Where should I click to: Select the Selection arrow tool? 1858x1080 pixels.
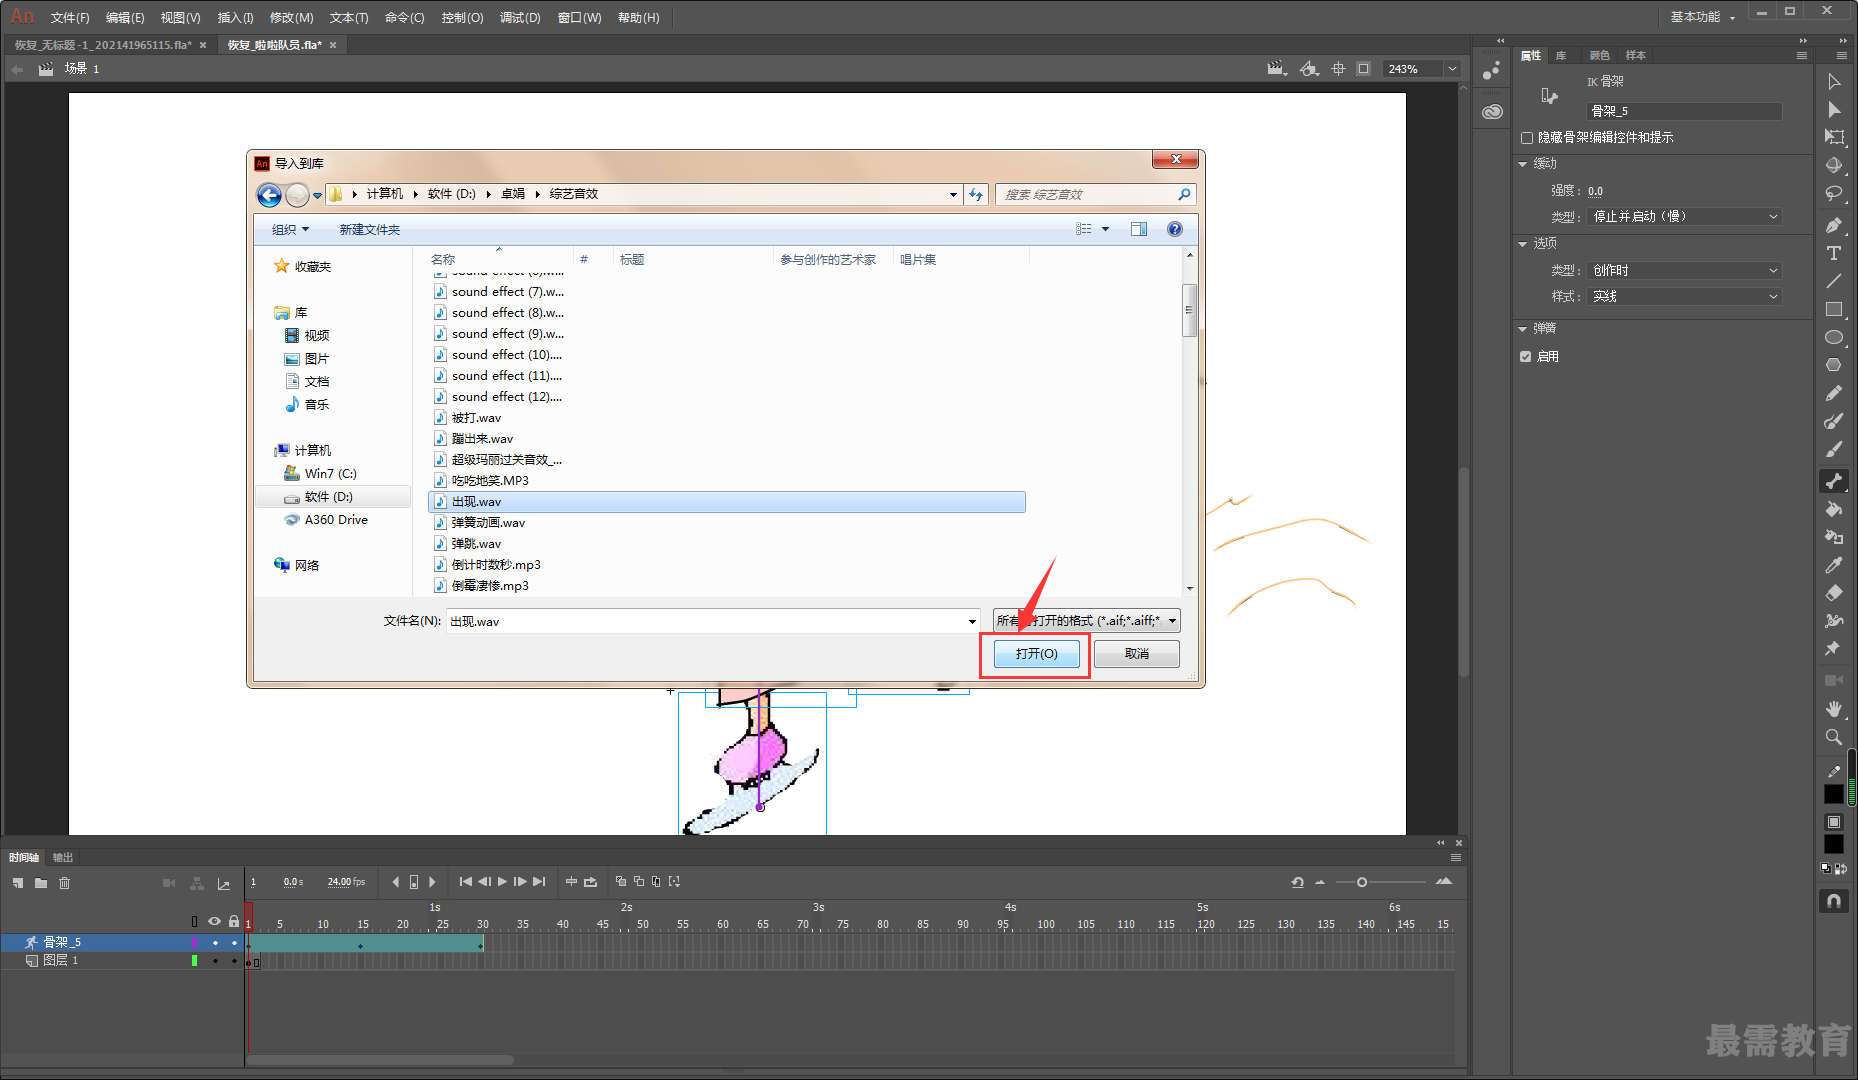pos(1834,82)
